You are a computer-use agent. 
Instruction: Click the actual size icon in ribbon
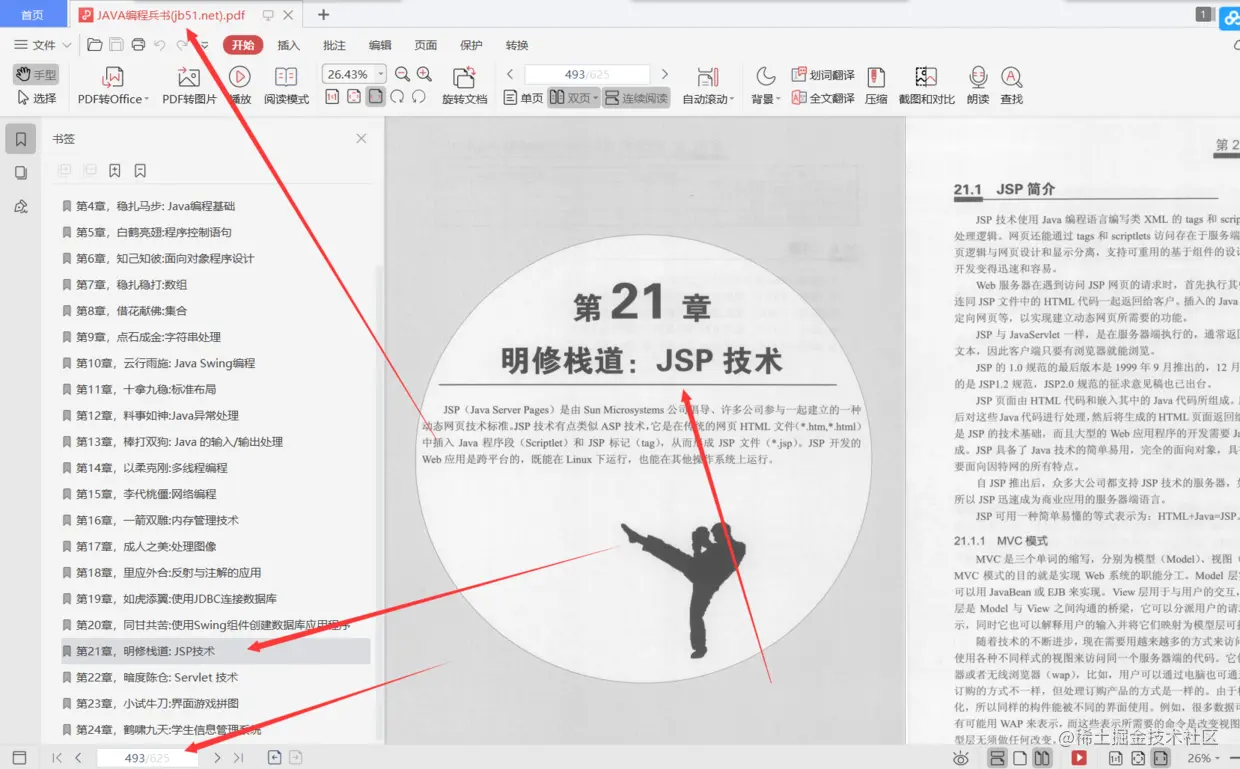[x=332, y=97]
